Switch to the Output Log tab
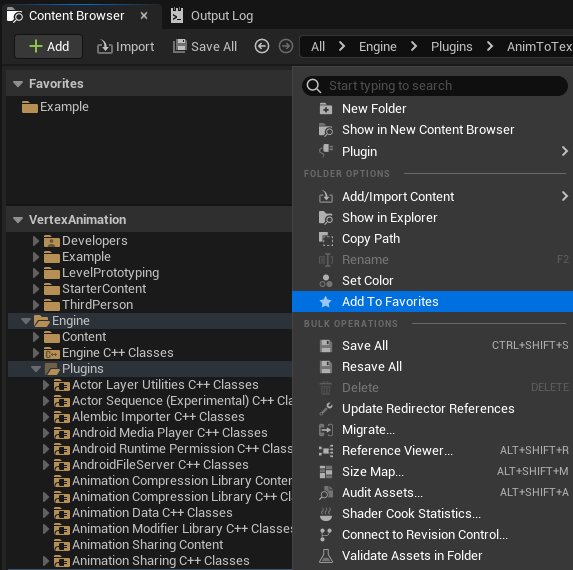This screenshot has height=570, width=573. coord(212,16)
